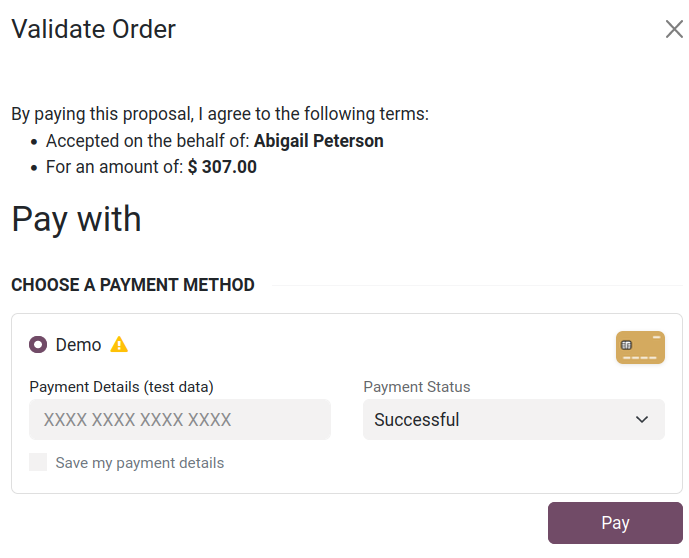
Task: Select the Demo payment radio button
Action: click(38, 345)
